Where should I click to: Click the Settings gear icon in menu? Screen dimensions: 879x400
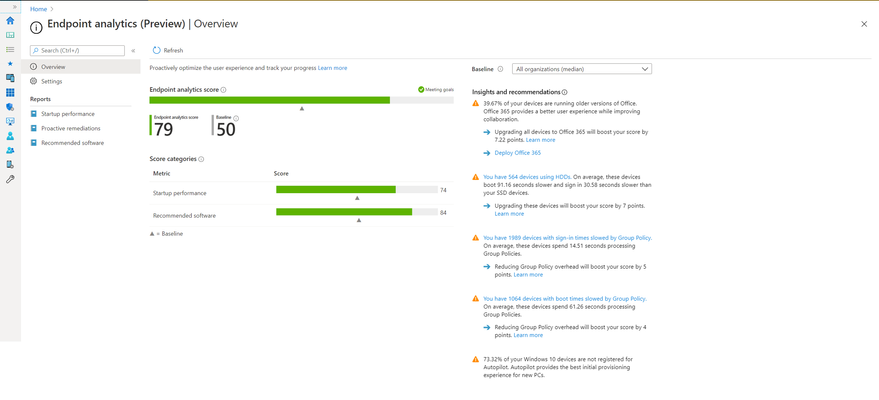pos(34,81)
